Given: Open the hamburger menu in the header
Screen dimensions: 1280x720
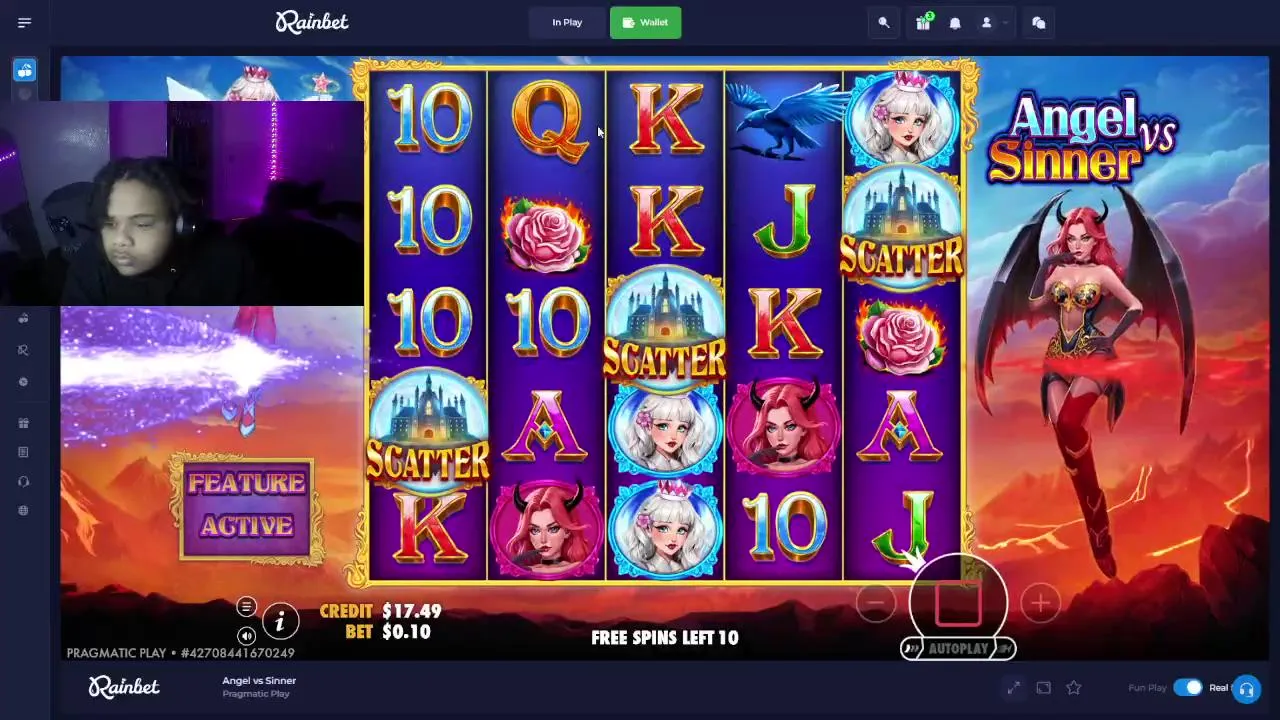Looking at the screenshot, I should (24, 22).
